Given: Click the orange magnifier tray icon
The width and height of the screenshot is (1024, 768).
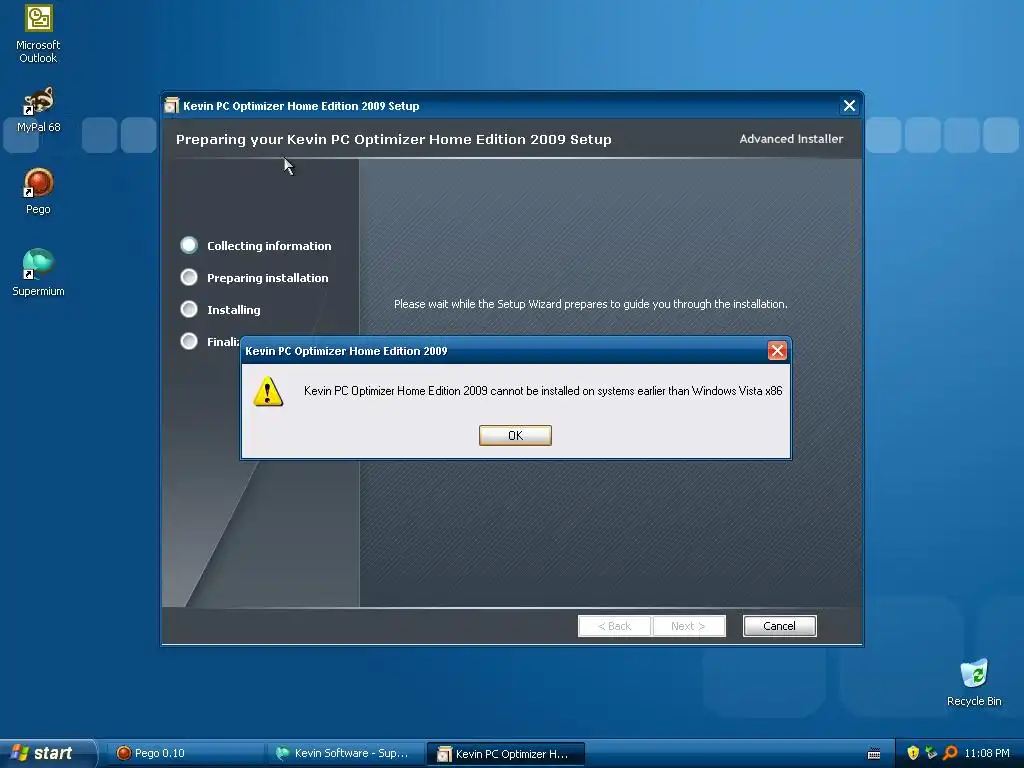Looking at the screenshot, I should (950, 753).
